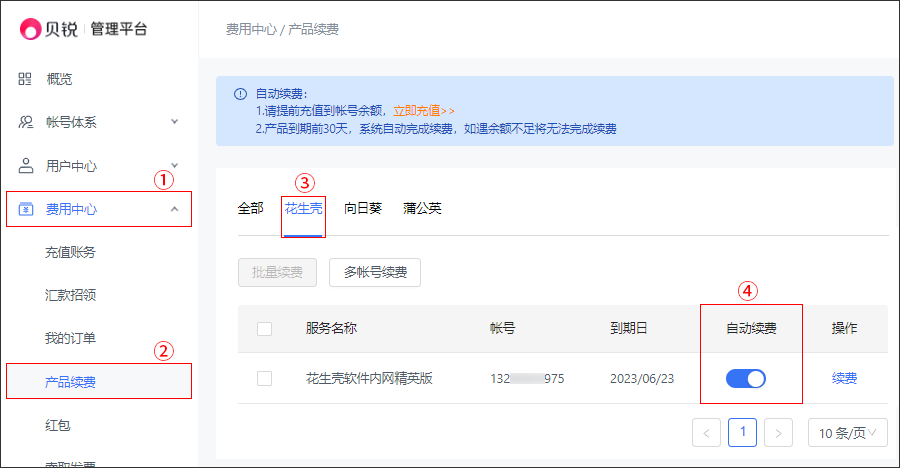The height and width of the screenshot is (468, 900).
Task: Click the 批量续费 button
Action: 277,272
